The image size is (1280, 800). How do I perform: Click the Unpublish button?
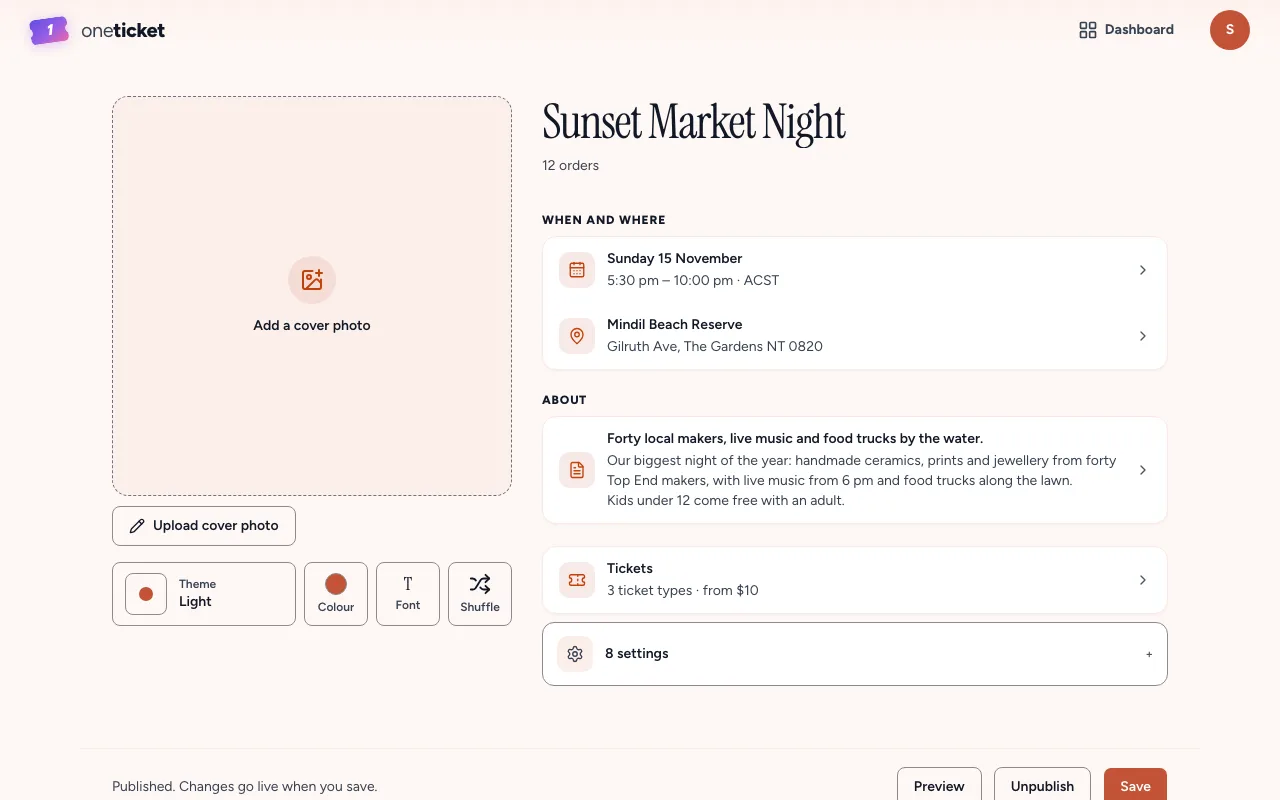[1042, 786]
